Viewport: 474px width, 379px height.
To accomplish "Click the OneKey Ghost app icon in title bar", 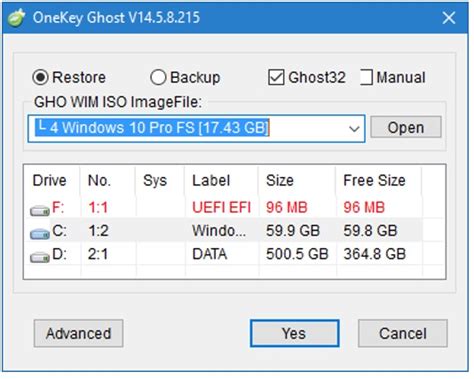I will point(16,17).
